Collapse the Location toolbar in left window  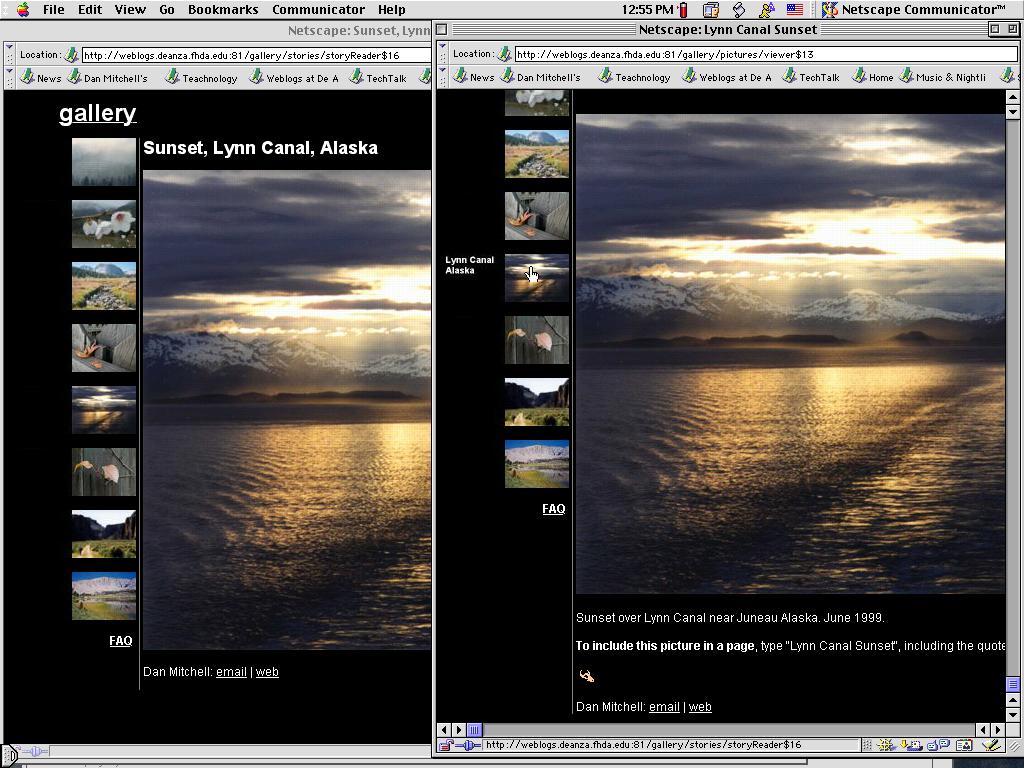pyautogui.click(x=9, y=55)
